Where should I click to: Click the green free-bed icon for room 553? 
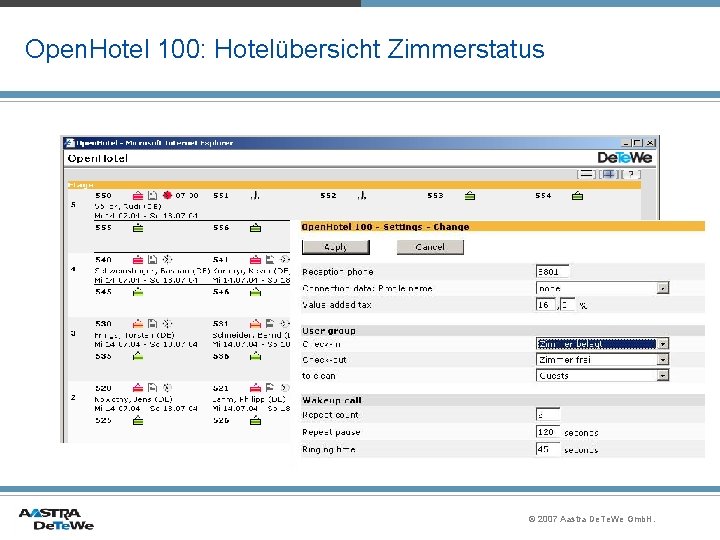(x=470, y=196)
